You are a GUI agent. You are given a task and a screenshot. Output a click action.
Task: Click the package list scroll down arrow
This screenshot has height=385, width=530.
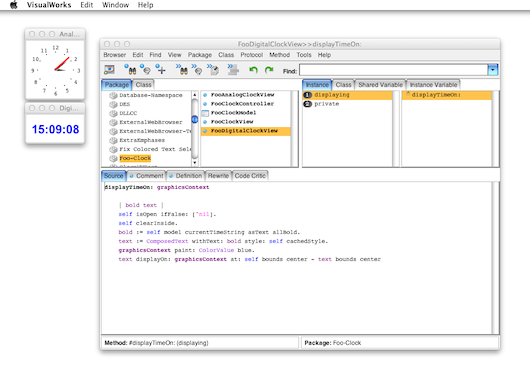pos(195,163)
